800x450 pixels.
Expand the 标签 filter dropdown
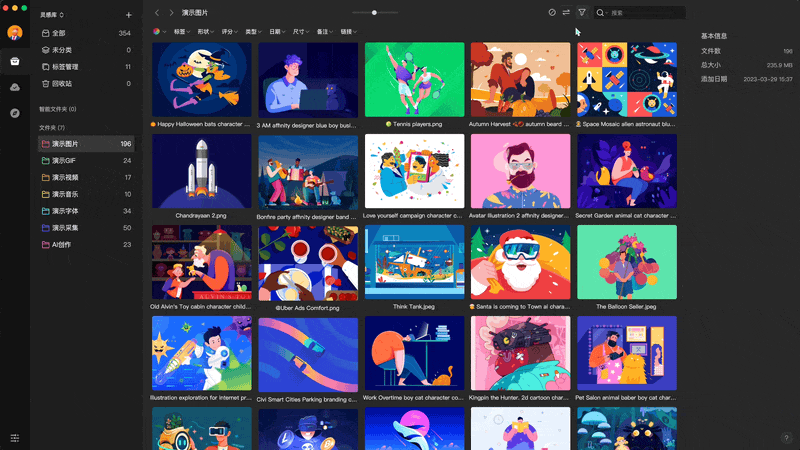coord(183,32)
